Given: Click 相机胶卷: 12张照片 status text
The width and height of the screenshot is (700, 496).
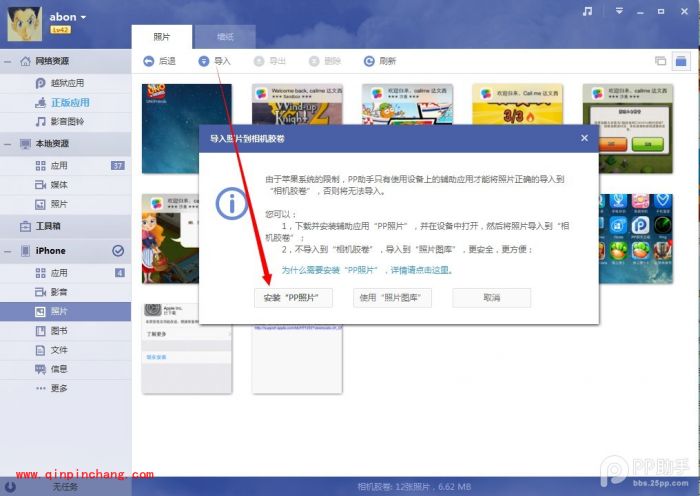Looking at the screenshot, I should (x=414, y=487).
